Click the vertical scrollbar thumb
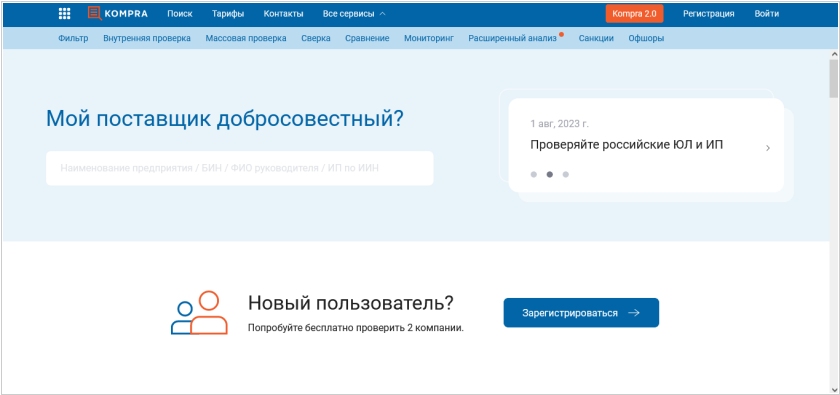Image resolution: width=840 pixels, height=395 pixels. tap(834, 79)
